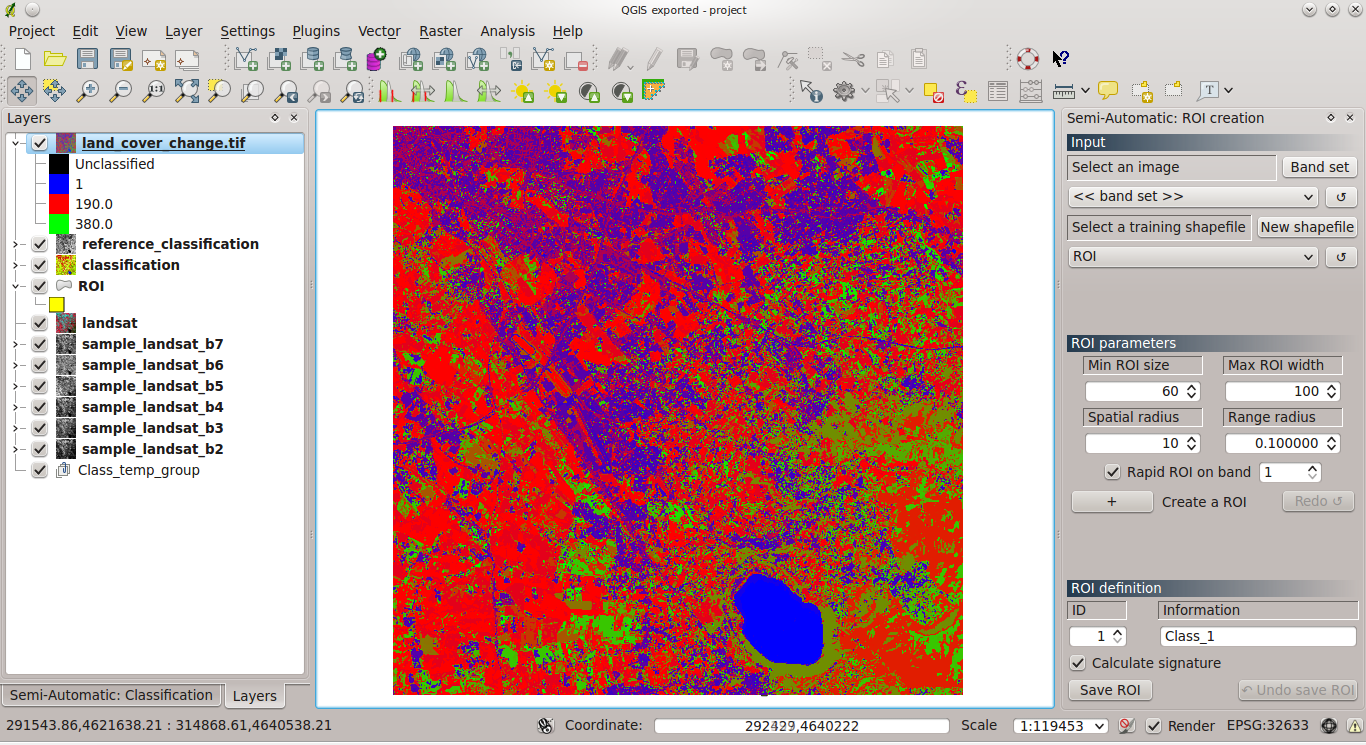Select the Measure Line tool
The height and width of the screenshot is (745, 1366).
pos(1062,90)
